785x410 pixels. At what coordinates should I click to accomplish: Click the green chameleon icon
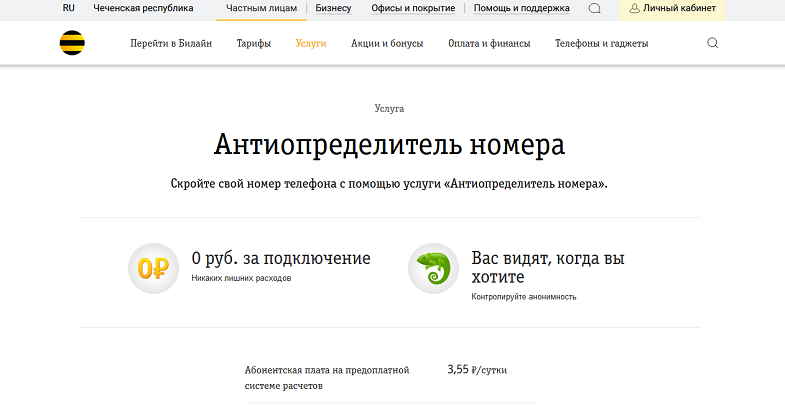pyautogui.click(x=433, y=268)
